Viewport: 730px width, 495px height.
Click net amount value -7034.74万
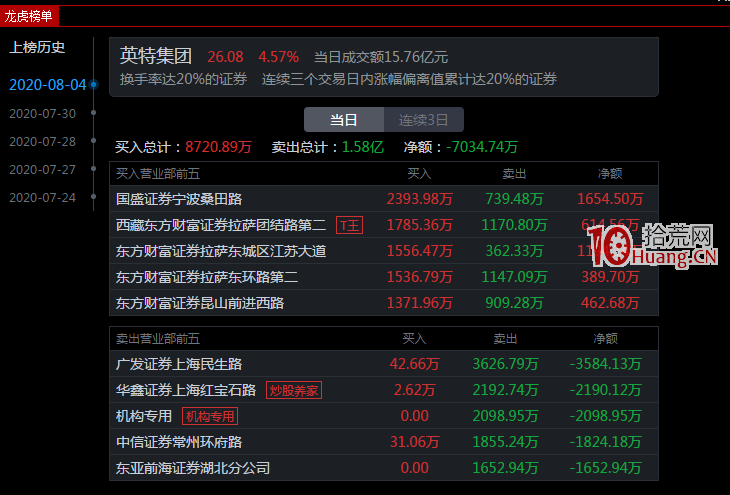tap(482, 147)
